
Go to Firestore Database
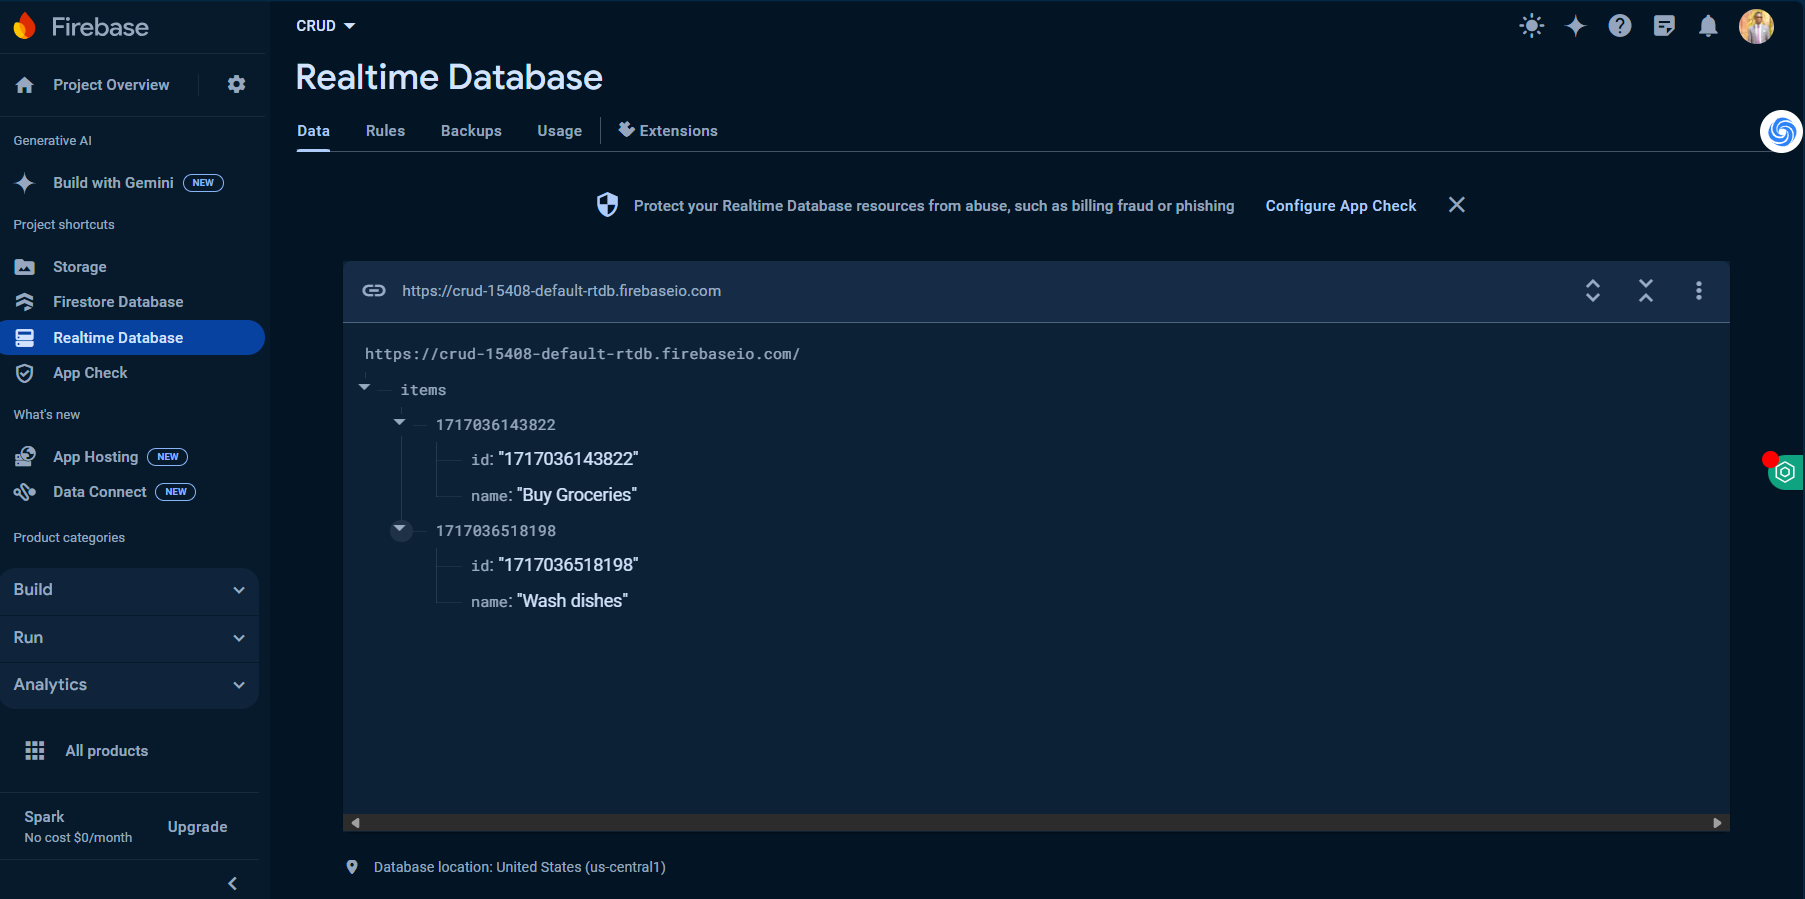(x=118, y=302)
